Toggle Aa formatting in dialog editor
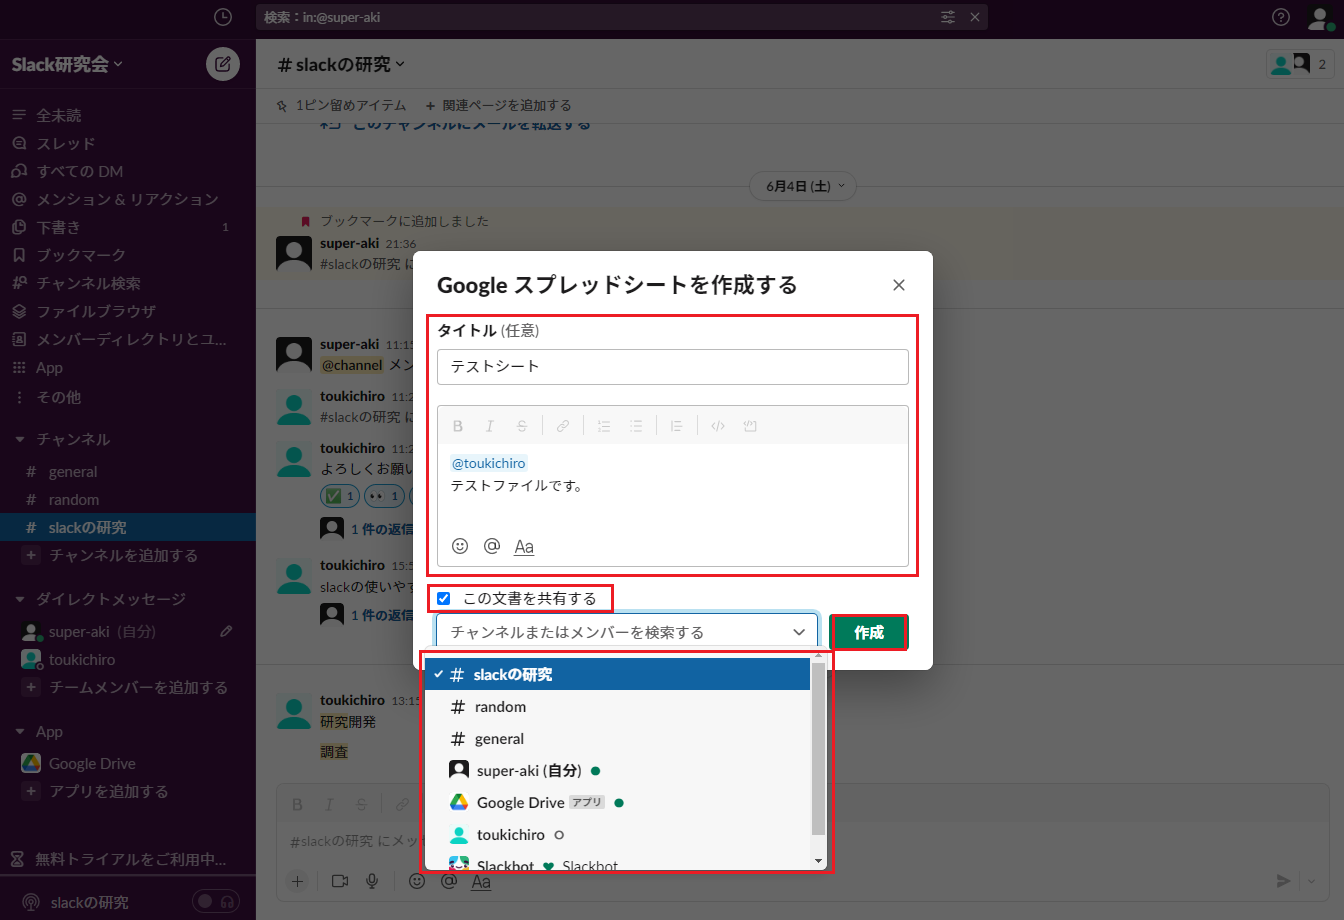Screen dimensions: 1344x920 point(523,546)
